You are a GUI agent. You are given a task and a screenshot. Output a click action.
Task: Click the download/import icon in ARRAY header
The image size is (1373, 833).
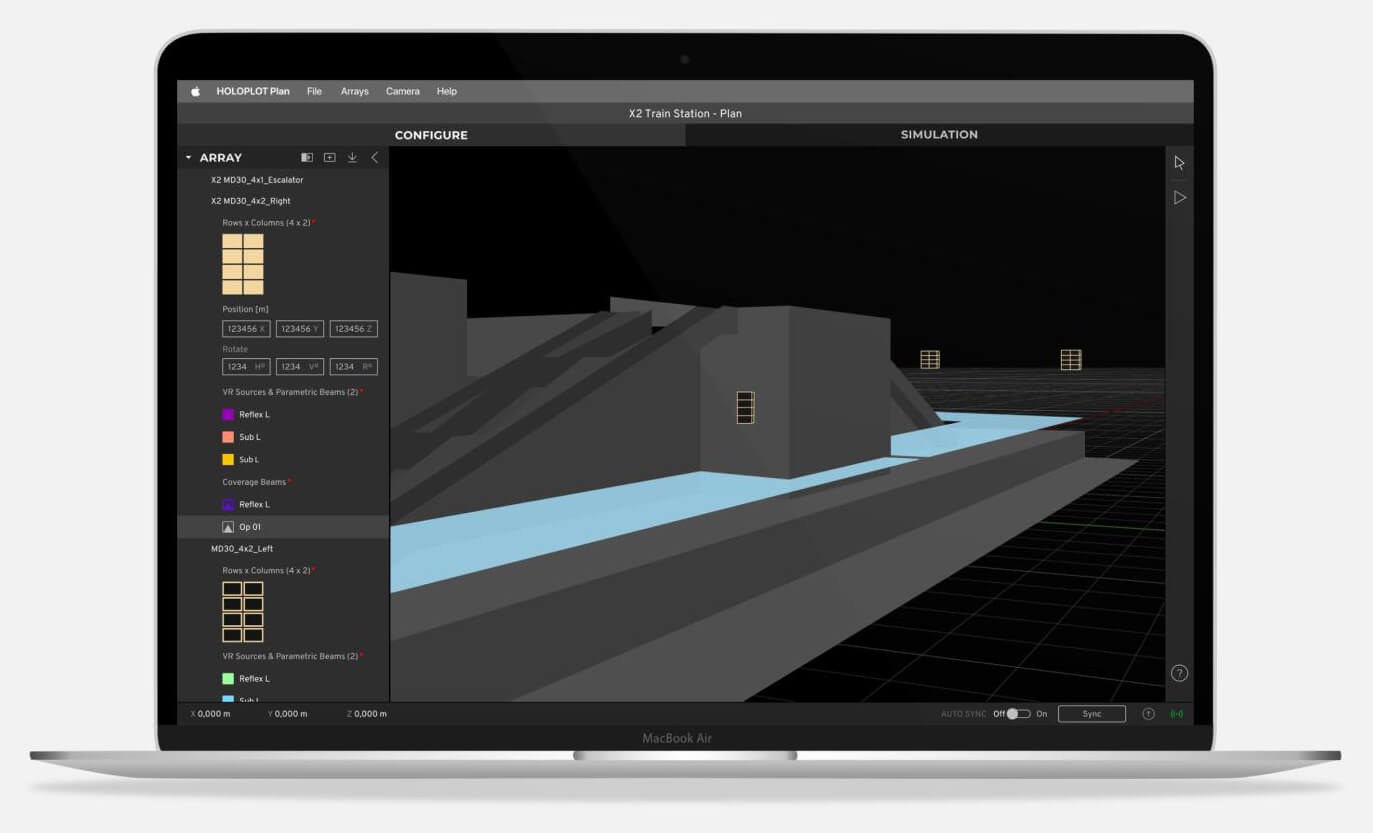coord(352,158)
